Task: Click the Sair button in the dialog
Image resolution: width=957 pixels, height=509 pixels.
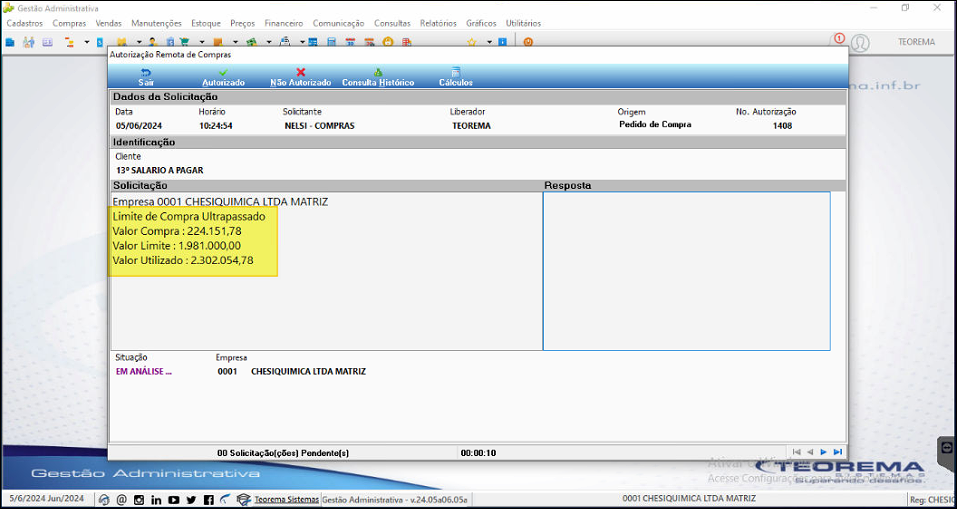Action: [146, 77]
